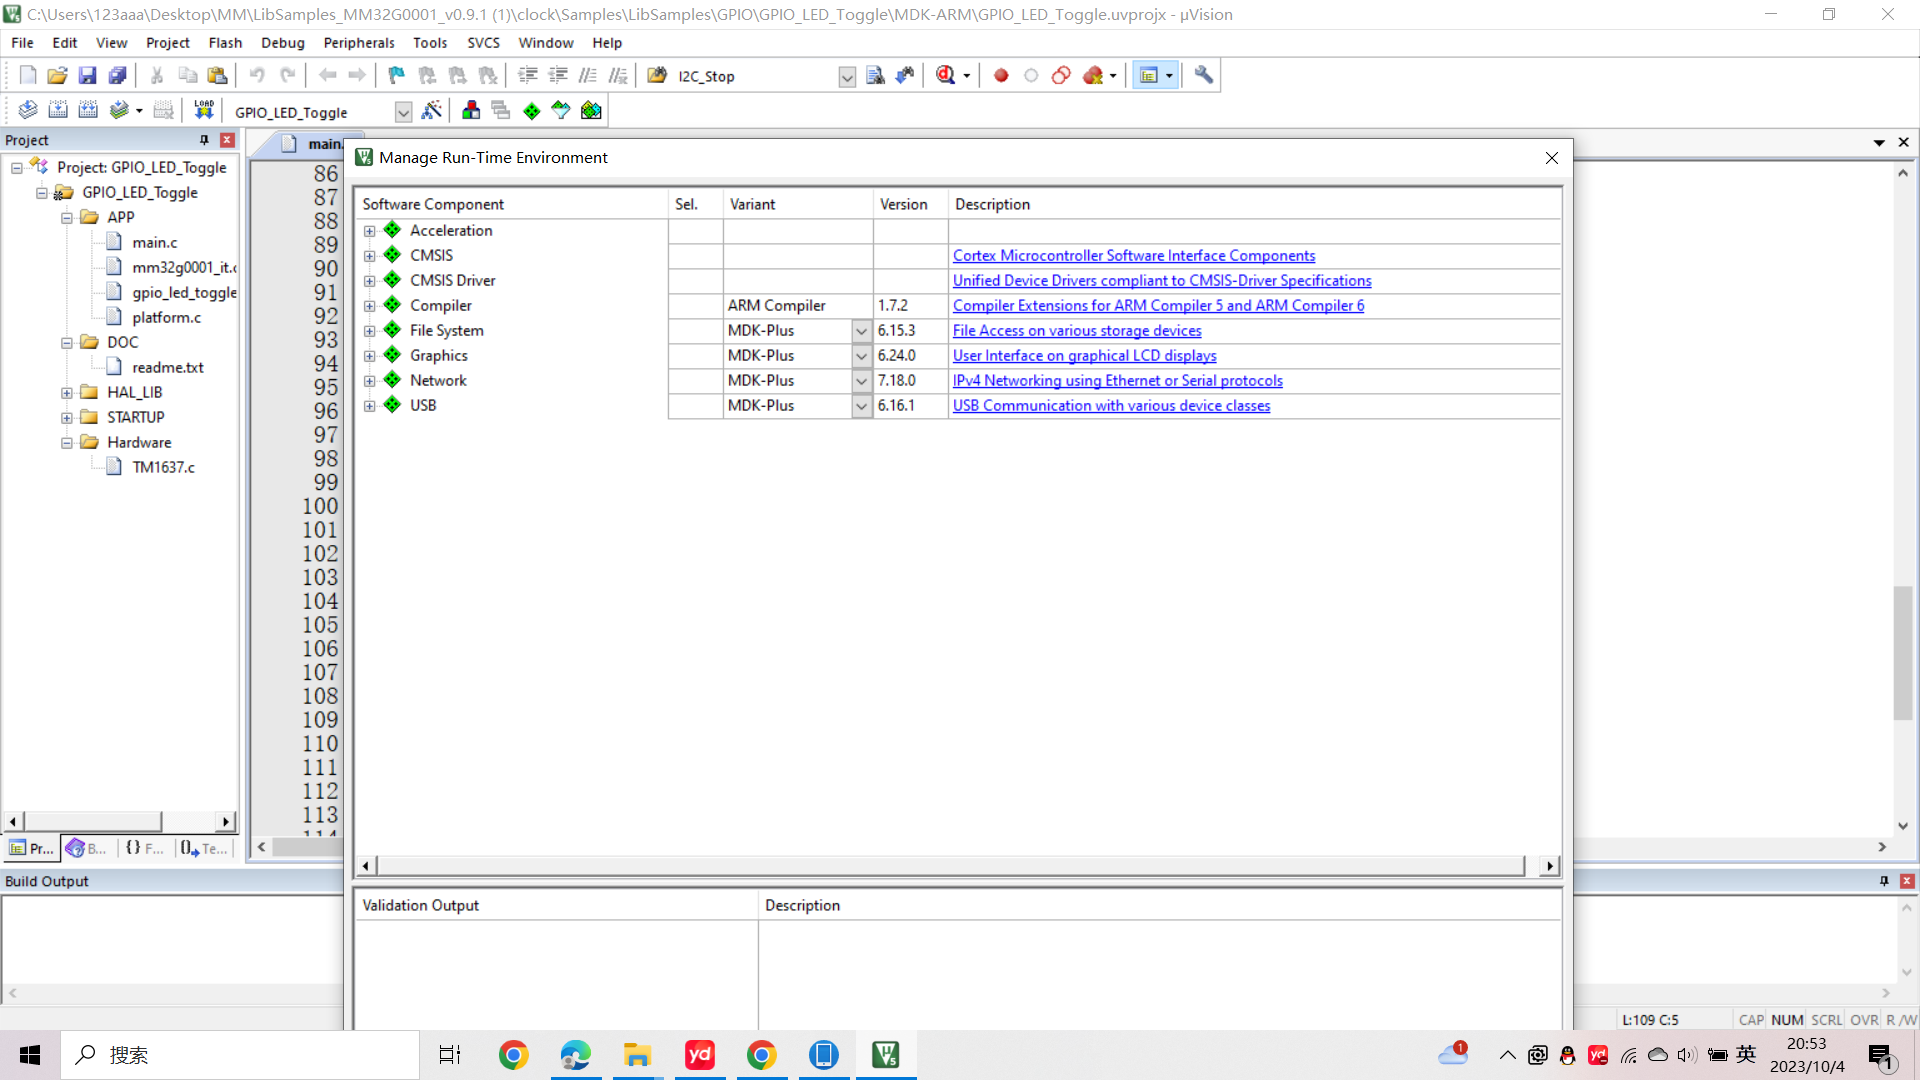Screen dimensions: 1920x1080
Task: Expand the File System component node
Action: pos(369,331)
